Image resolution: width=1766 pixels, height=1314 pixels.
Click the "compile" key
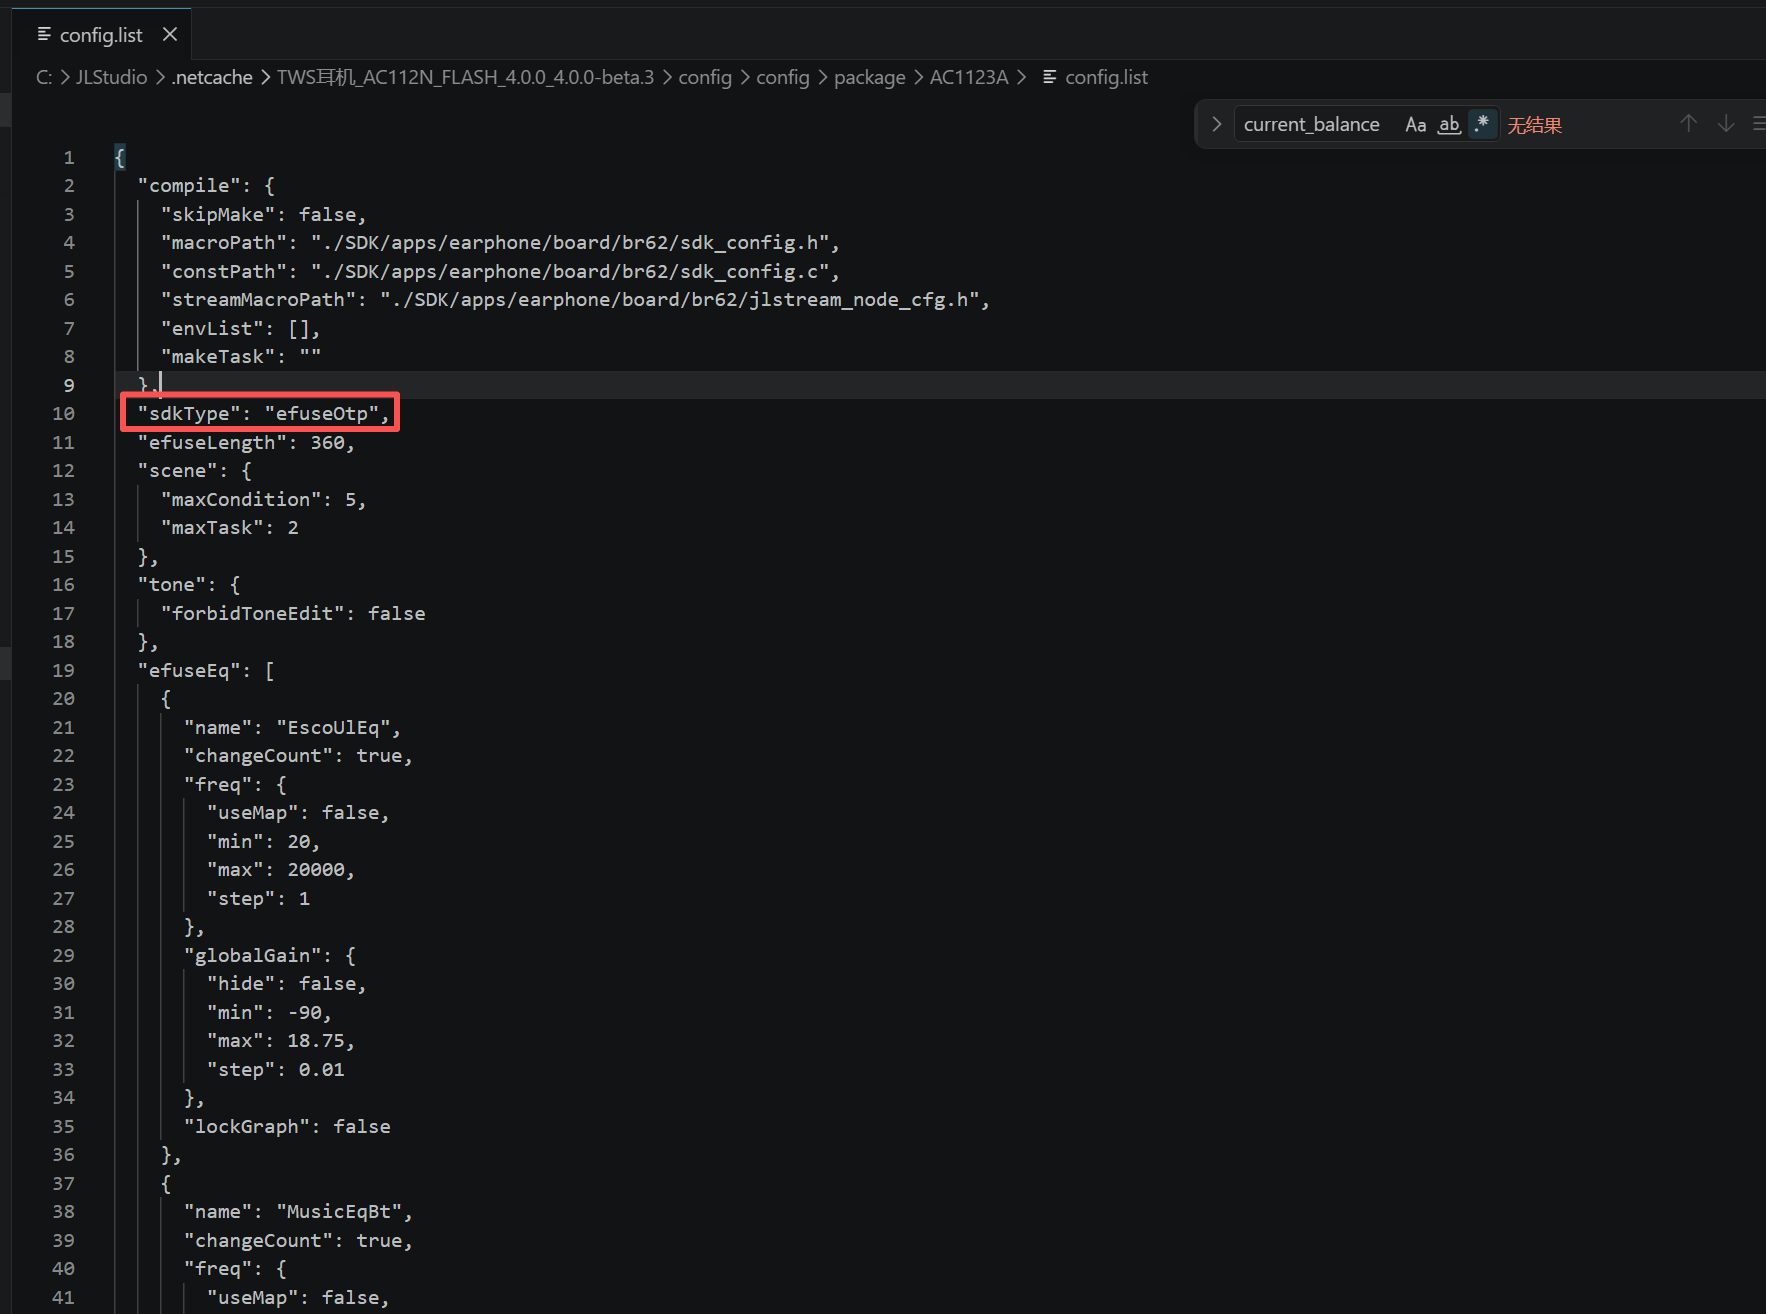click(189, 186)
